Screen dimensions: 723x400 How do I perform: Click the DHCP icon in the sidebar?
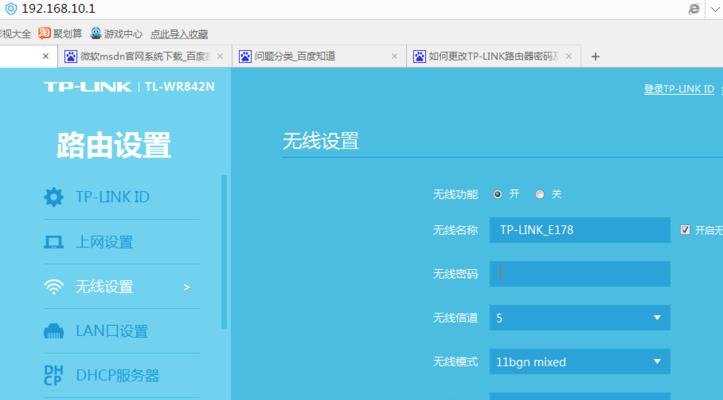pos(53,376)
